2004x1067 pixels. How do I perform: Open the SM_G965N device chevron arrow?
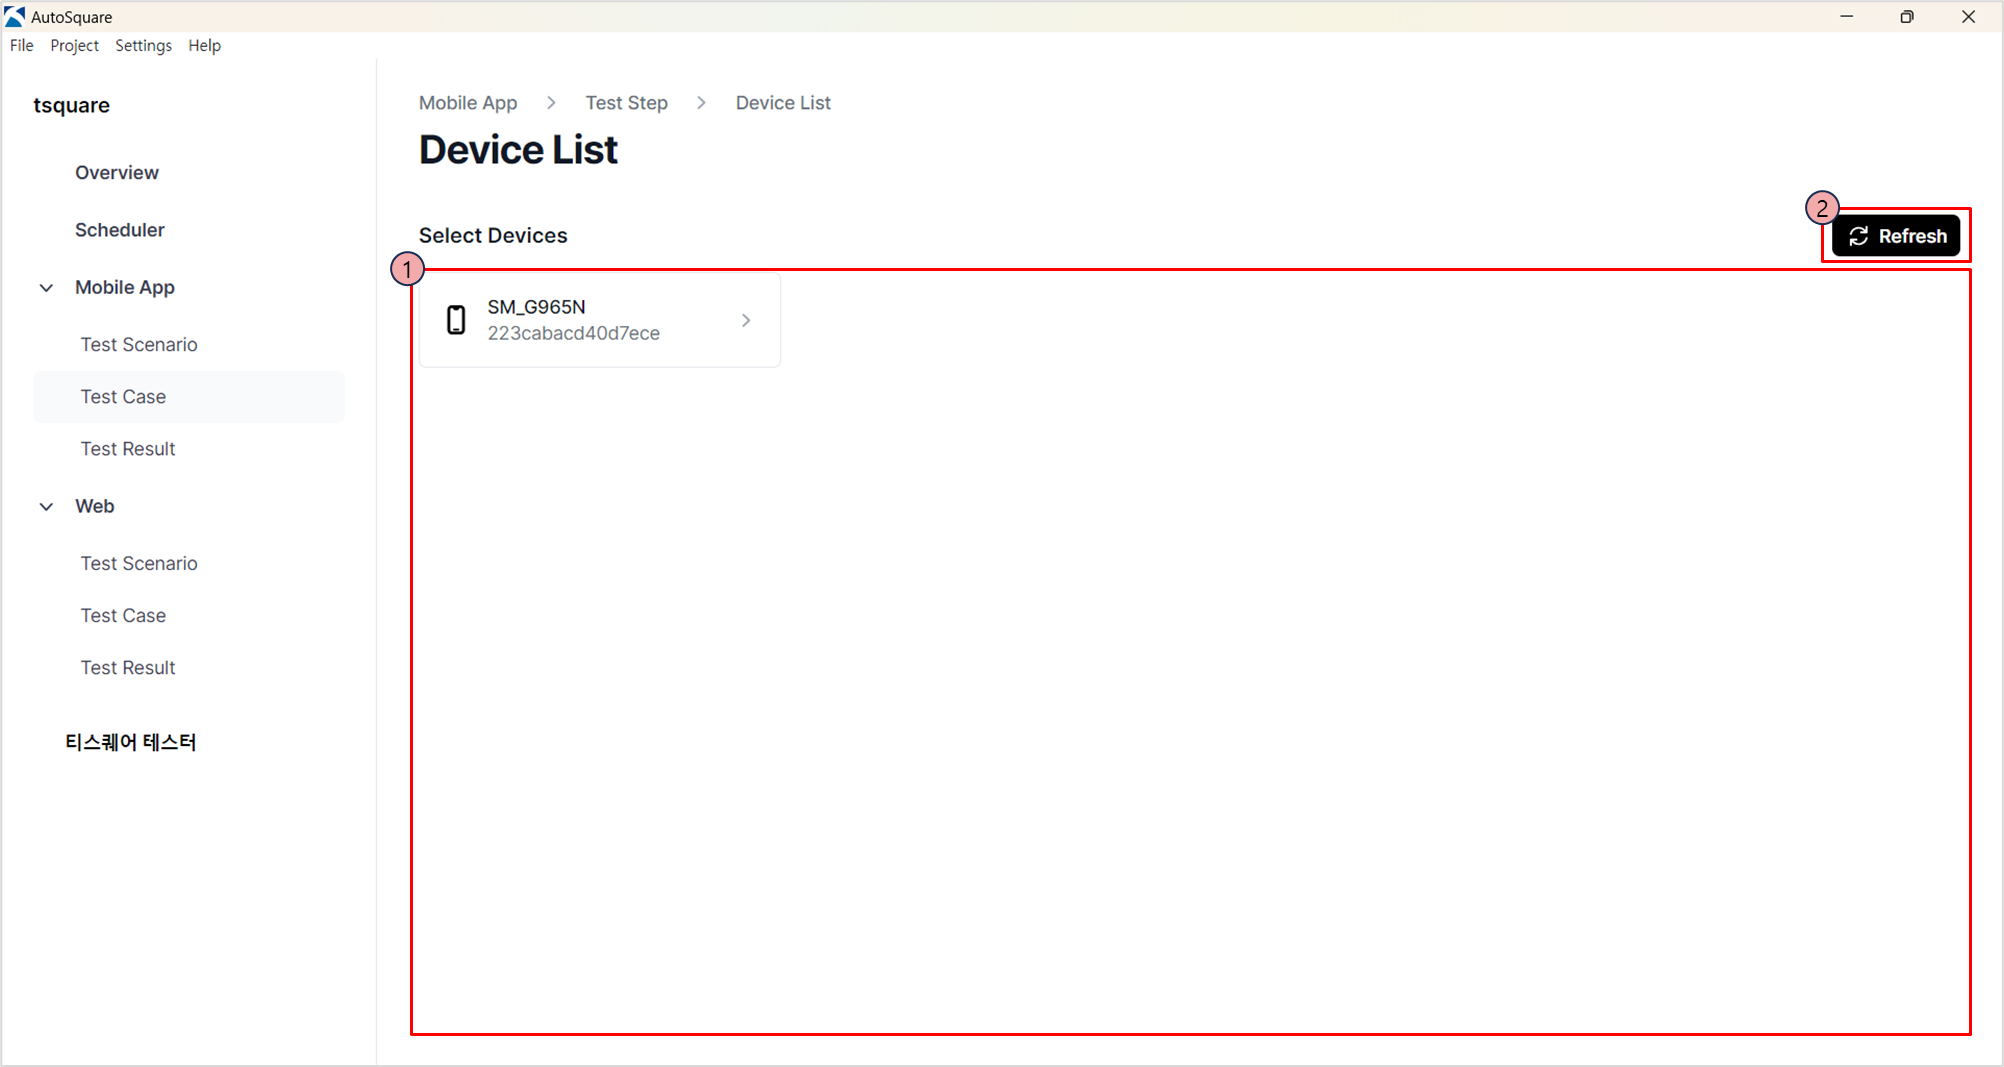point(746,320)
